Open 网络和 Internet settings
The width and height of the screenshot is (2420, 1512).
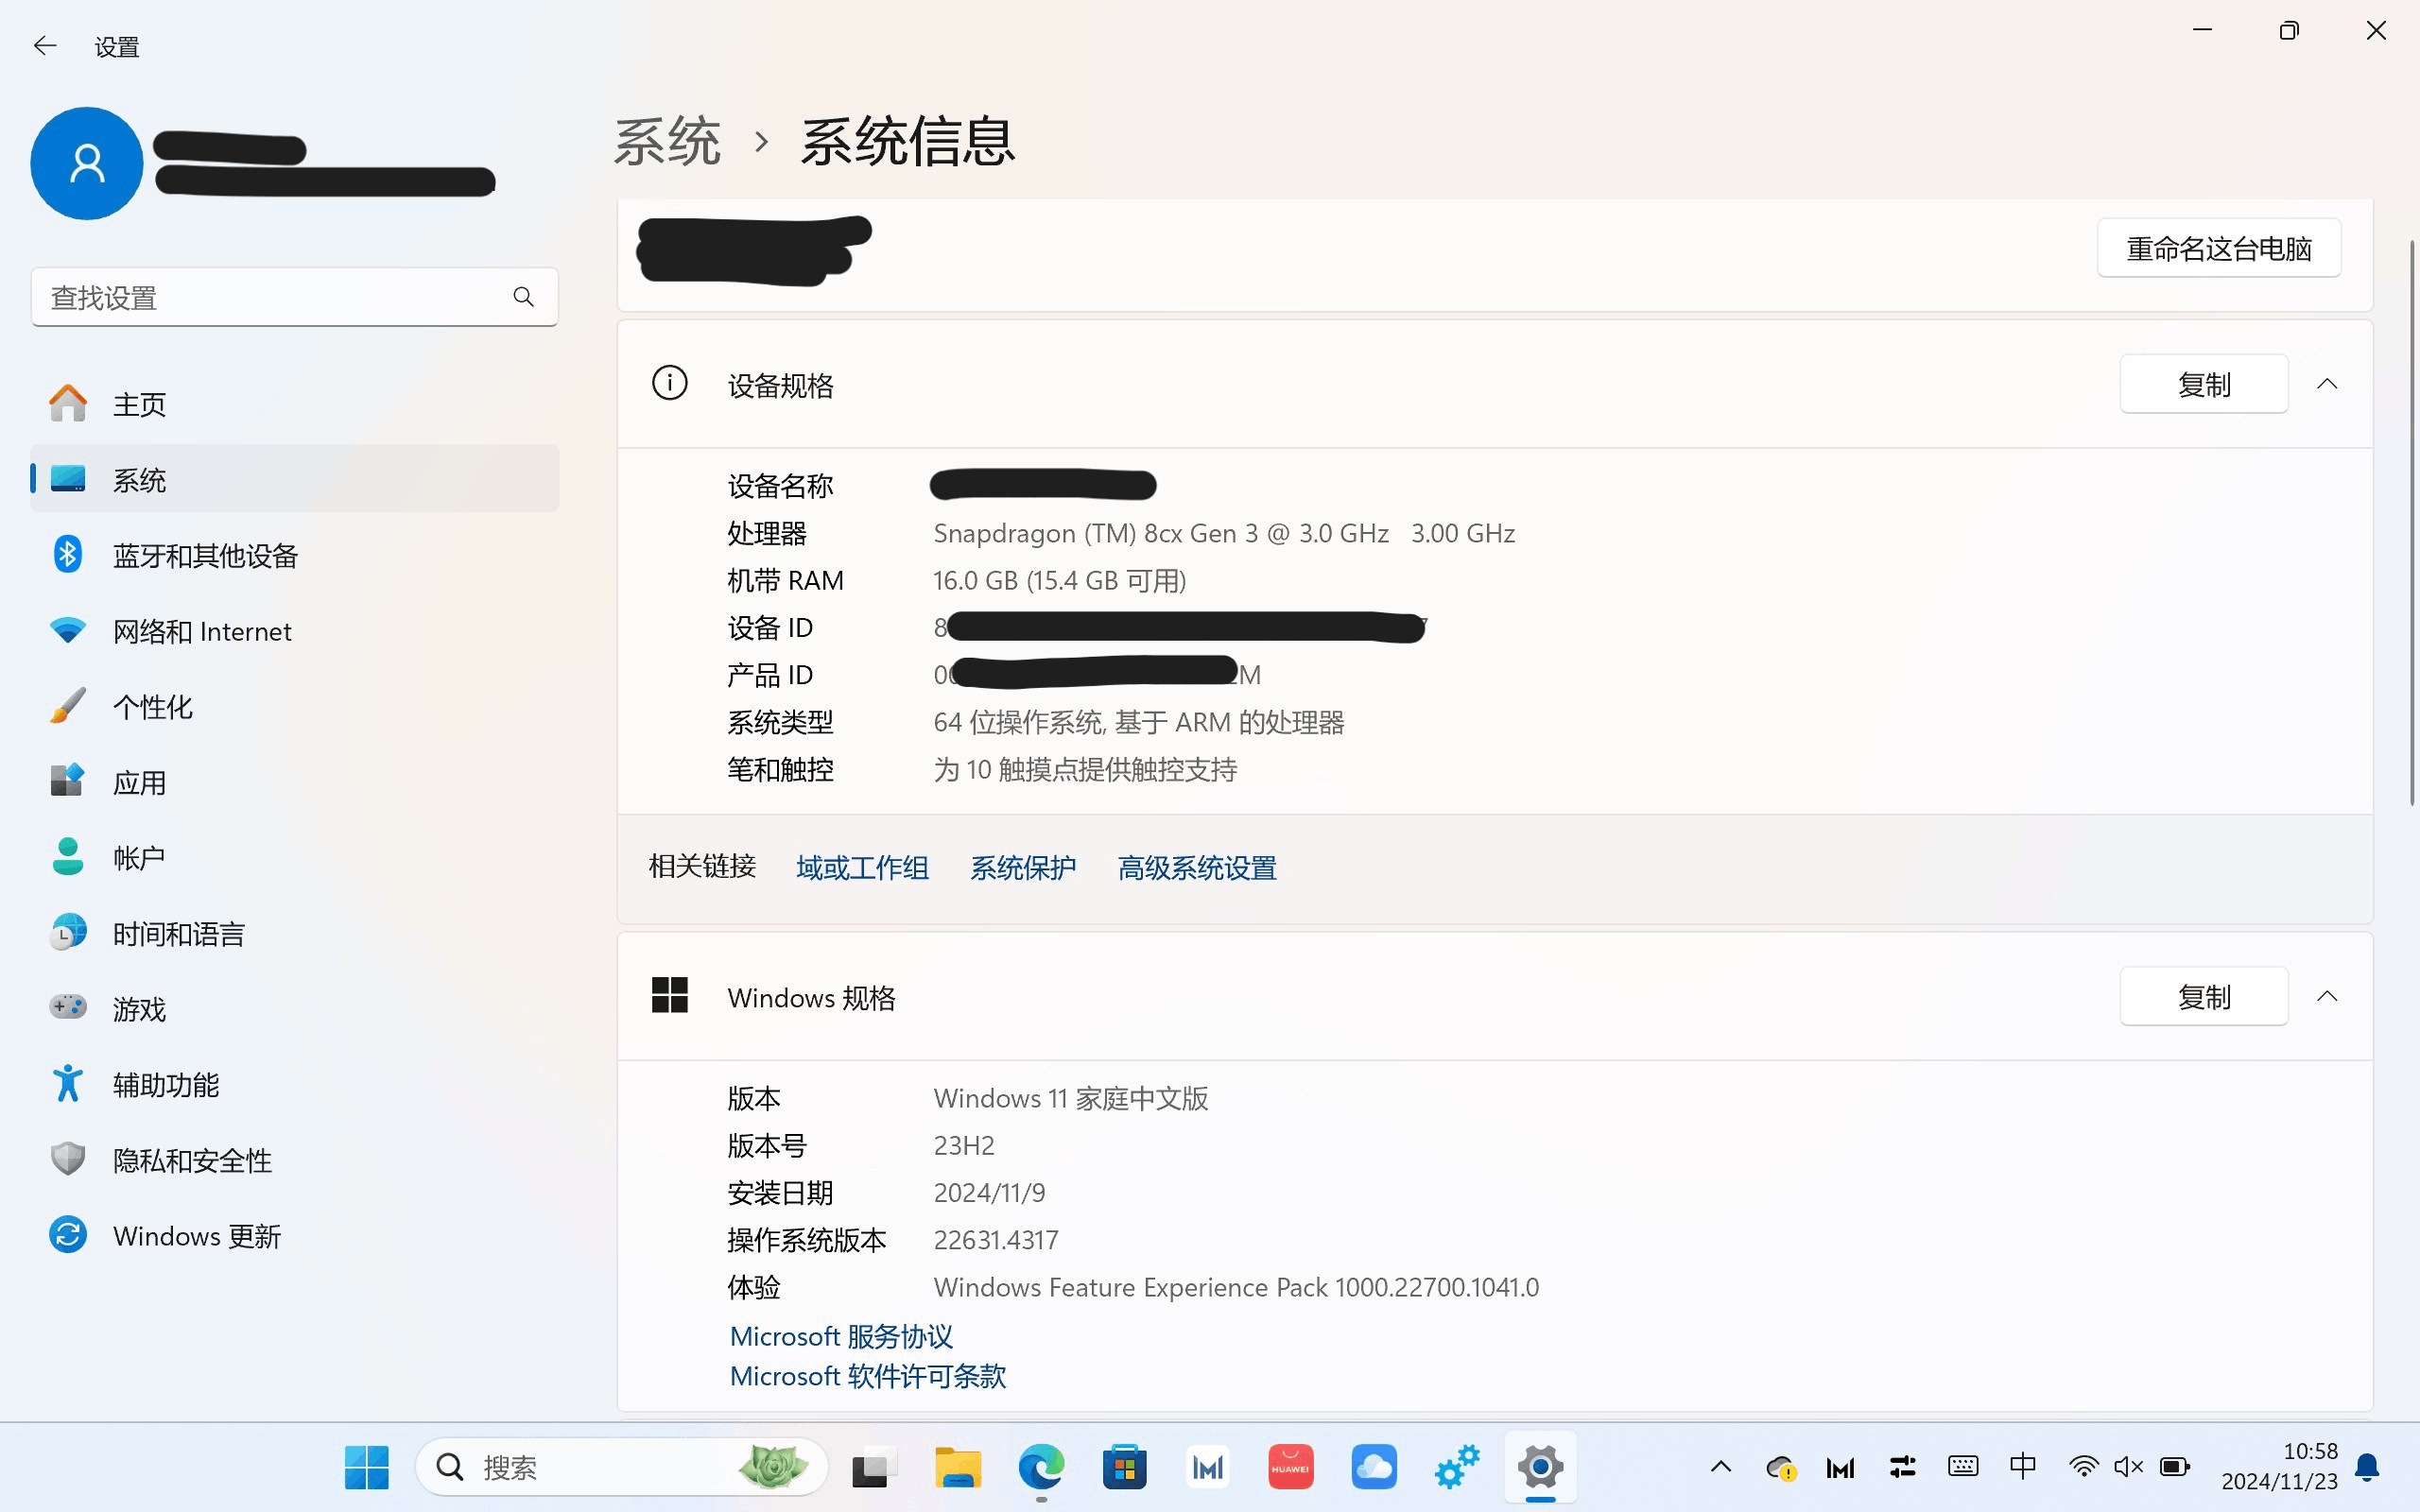tap(294, 631)
